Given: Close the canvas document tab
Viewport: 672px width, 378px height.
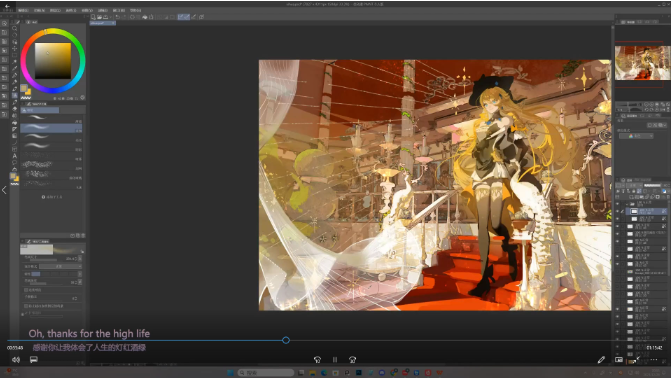Looking at the screenshot, I should (113, 23).
